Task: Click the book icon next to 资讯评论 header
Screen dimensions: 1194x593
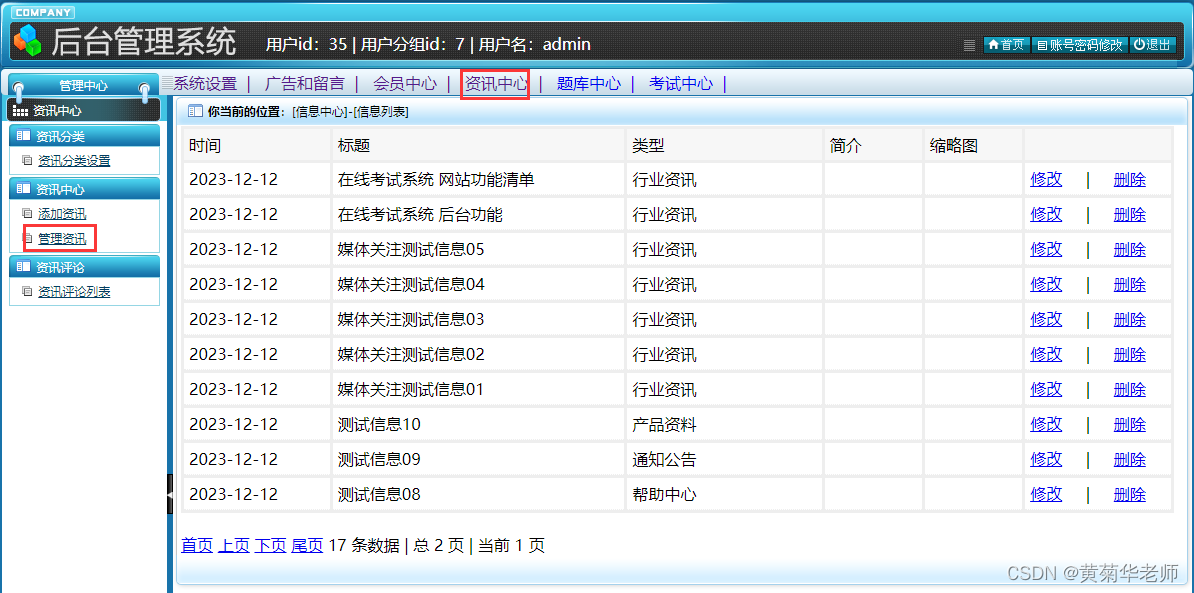Action: [x=23, y=267]
